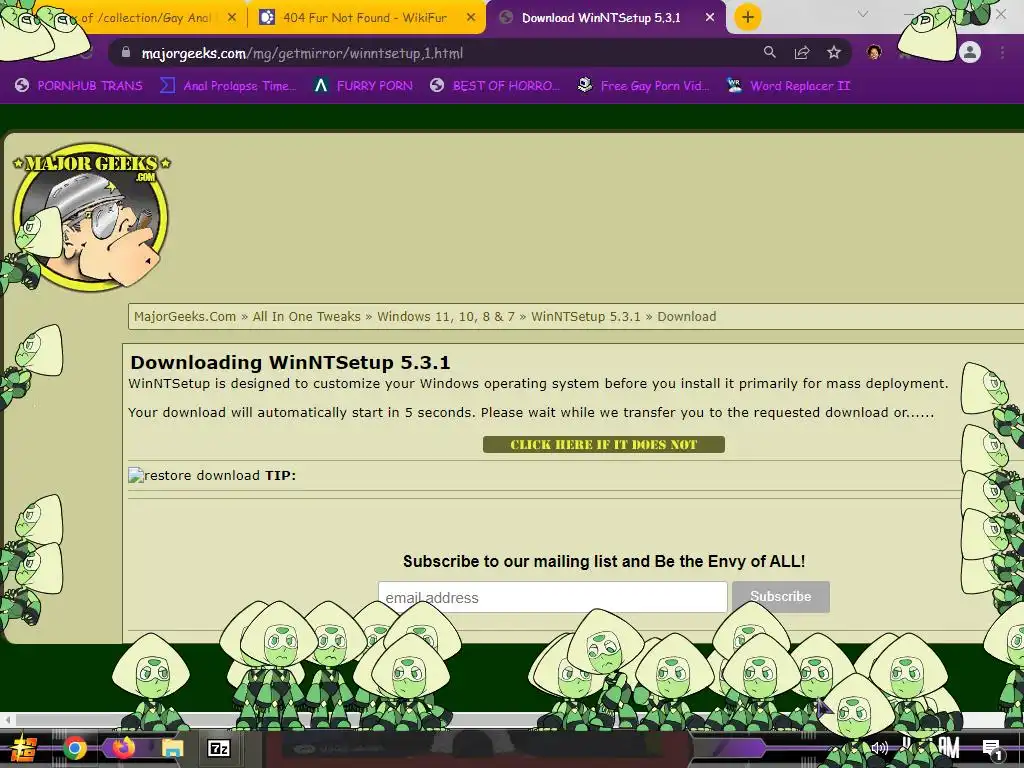Screen dimensions: 1024x768
Task: Click the Major Geeks logo
Action: pos(91,216)
